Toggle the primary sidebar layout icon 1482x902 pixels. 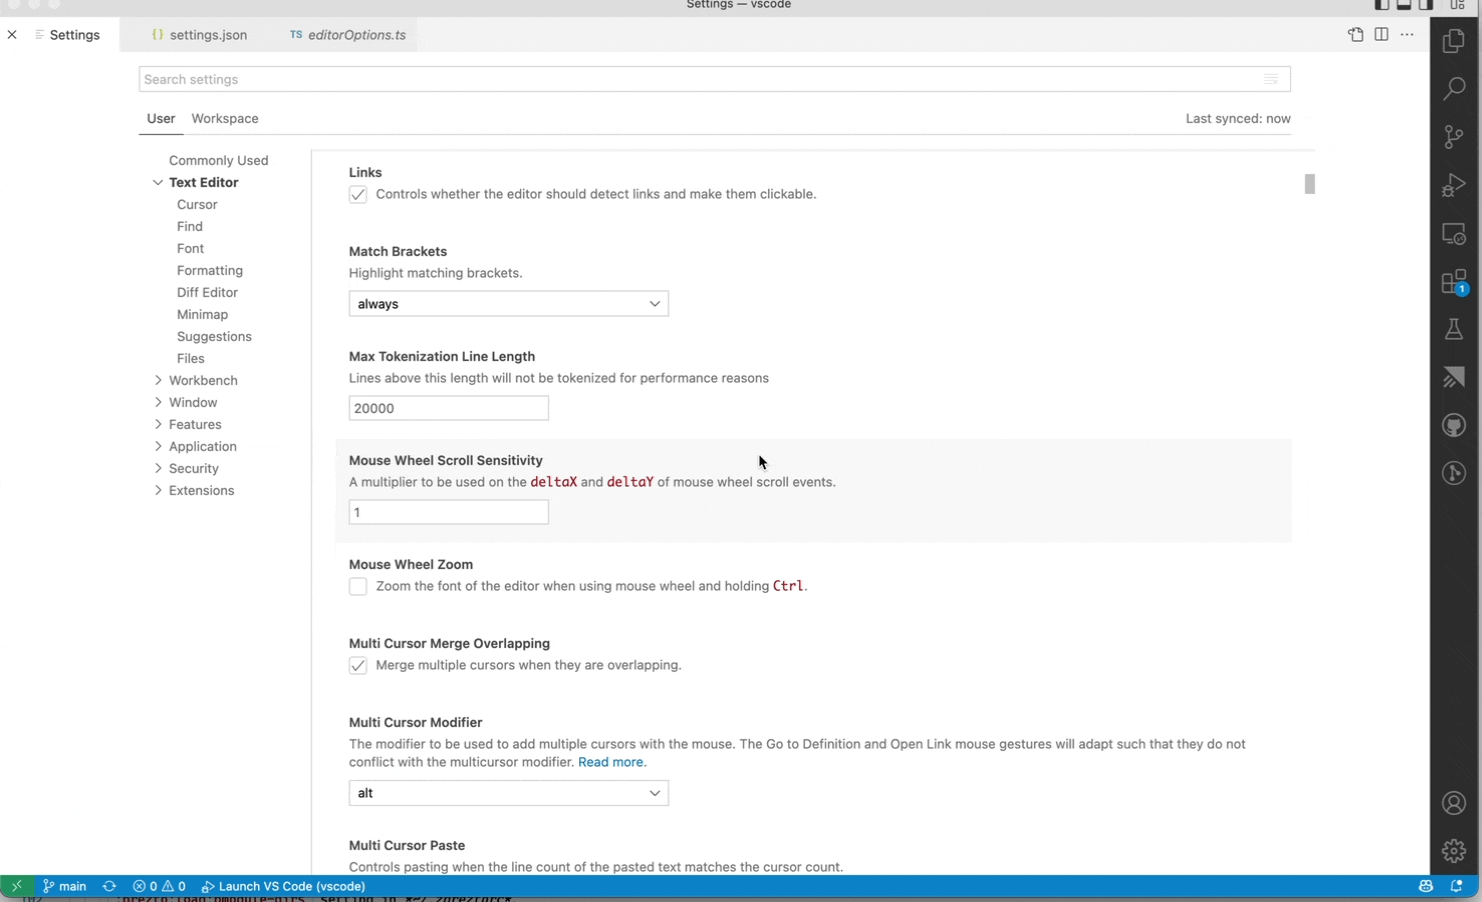tap(1382, 5)
